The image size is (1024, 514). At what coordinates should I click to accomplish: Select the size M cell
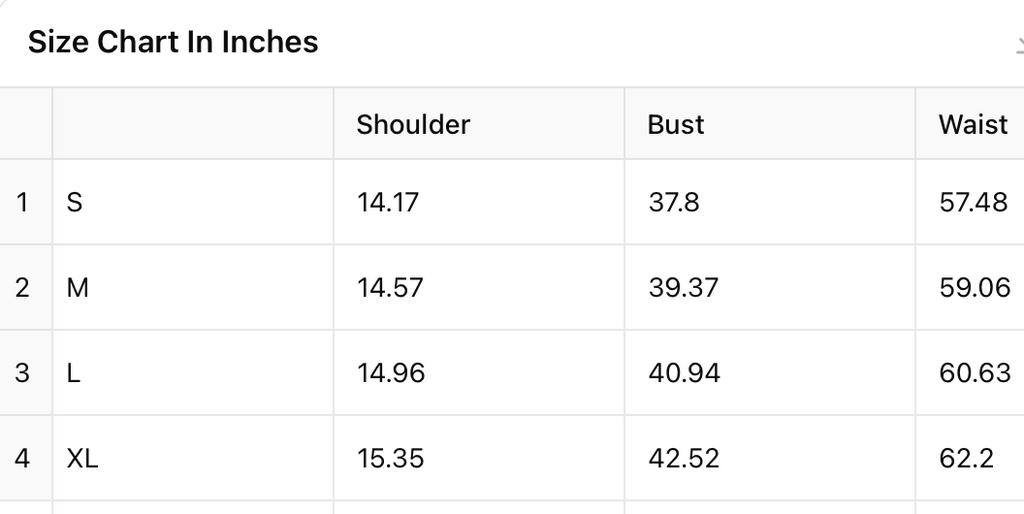[77, 288]
